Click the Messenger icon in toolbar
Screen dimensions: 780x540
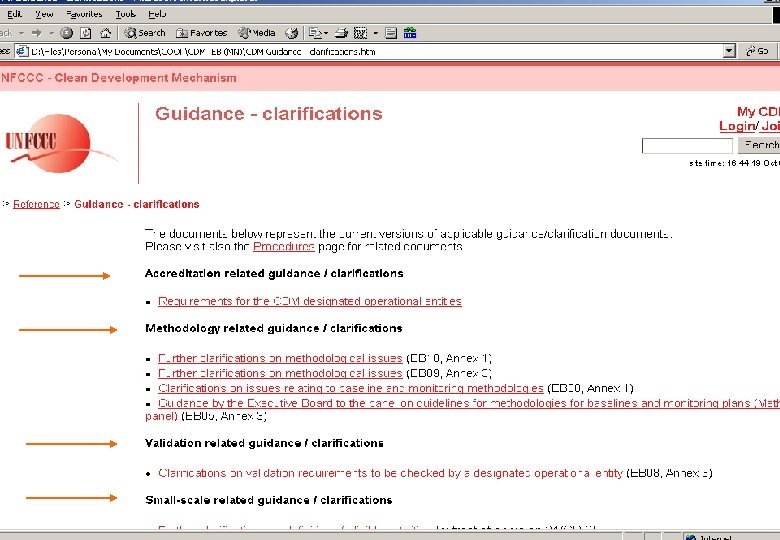[x=410, y=33]
